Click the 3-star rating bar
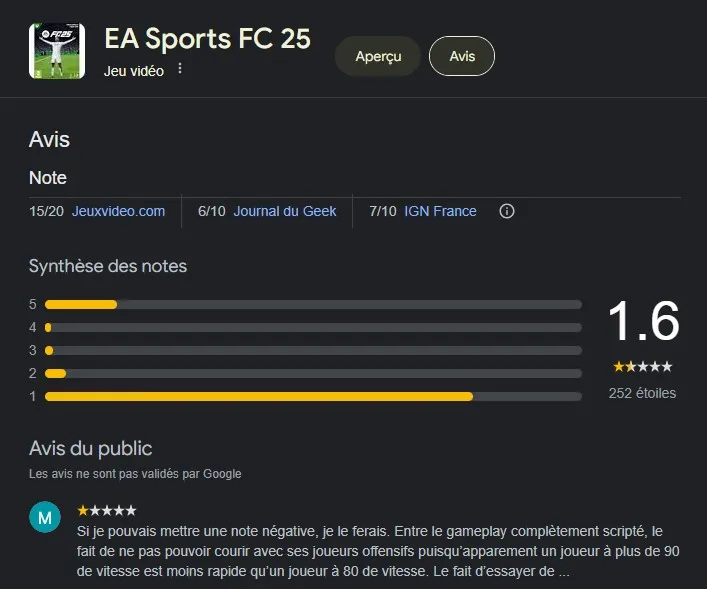 point(313,350)
